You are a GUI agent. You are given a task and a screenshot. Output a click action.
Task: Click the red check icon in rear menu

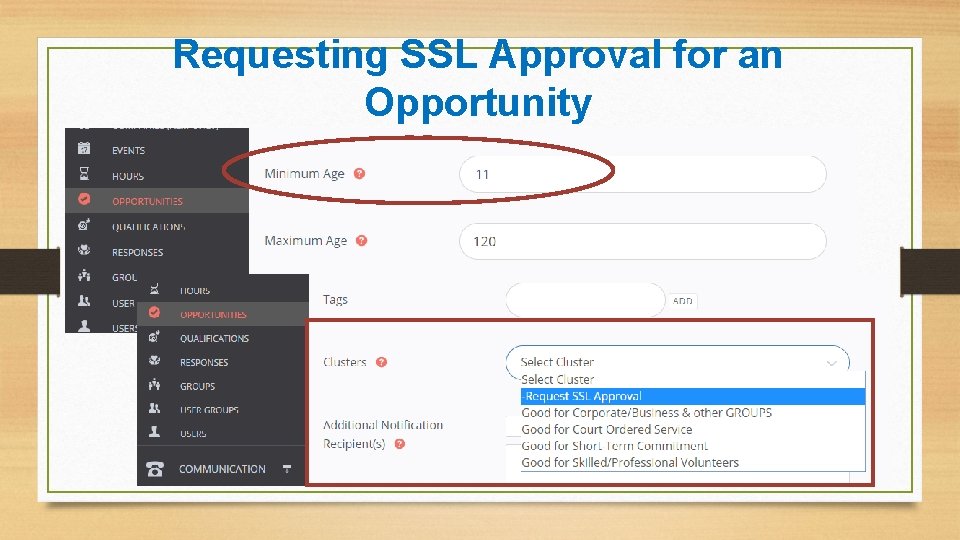tap(84, 200)
